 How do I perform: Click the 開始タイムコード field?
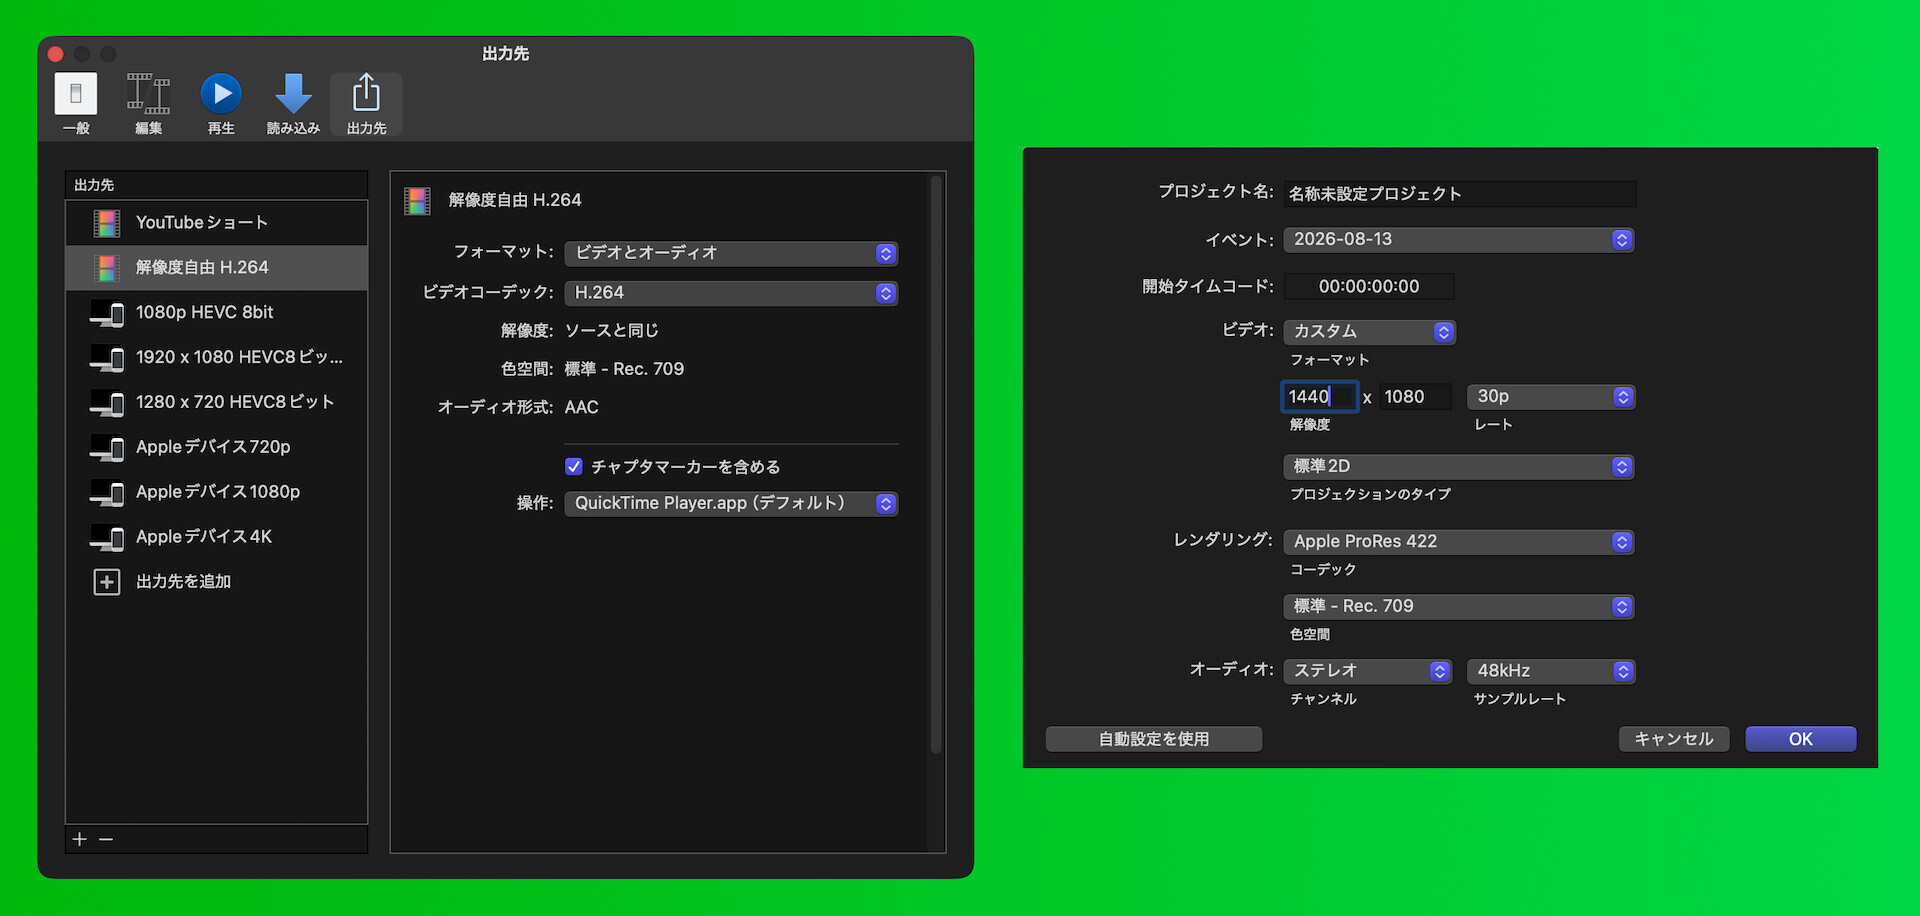point(1369,287)
